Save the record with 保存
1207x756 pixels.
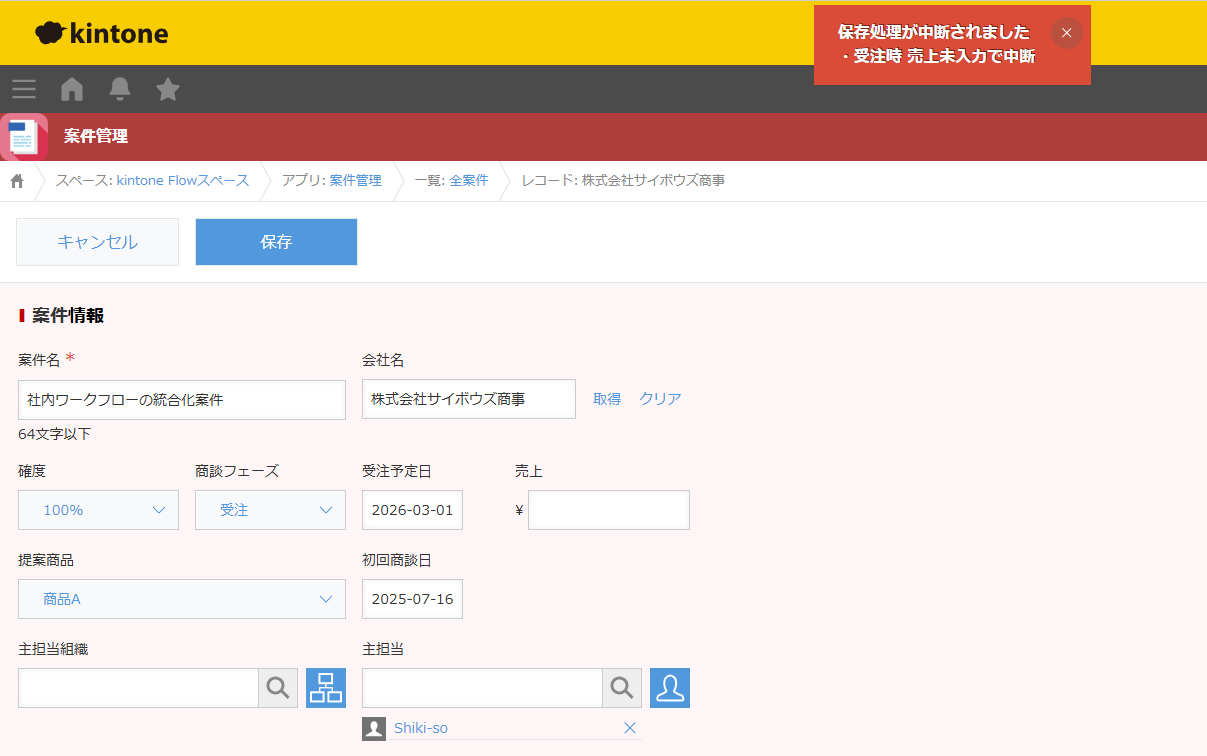(276, 241)
